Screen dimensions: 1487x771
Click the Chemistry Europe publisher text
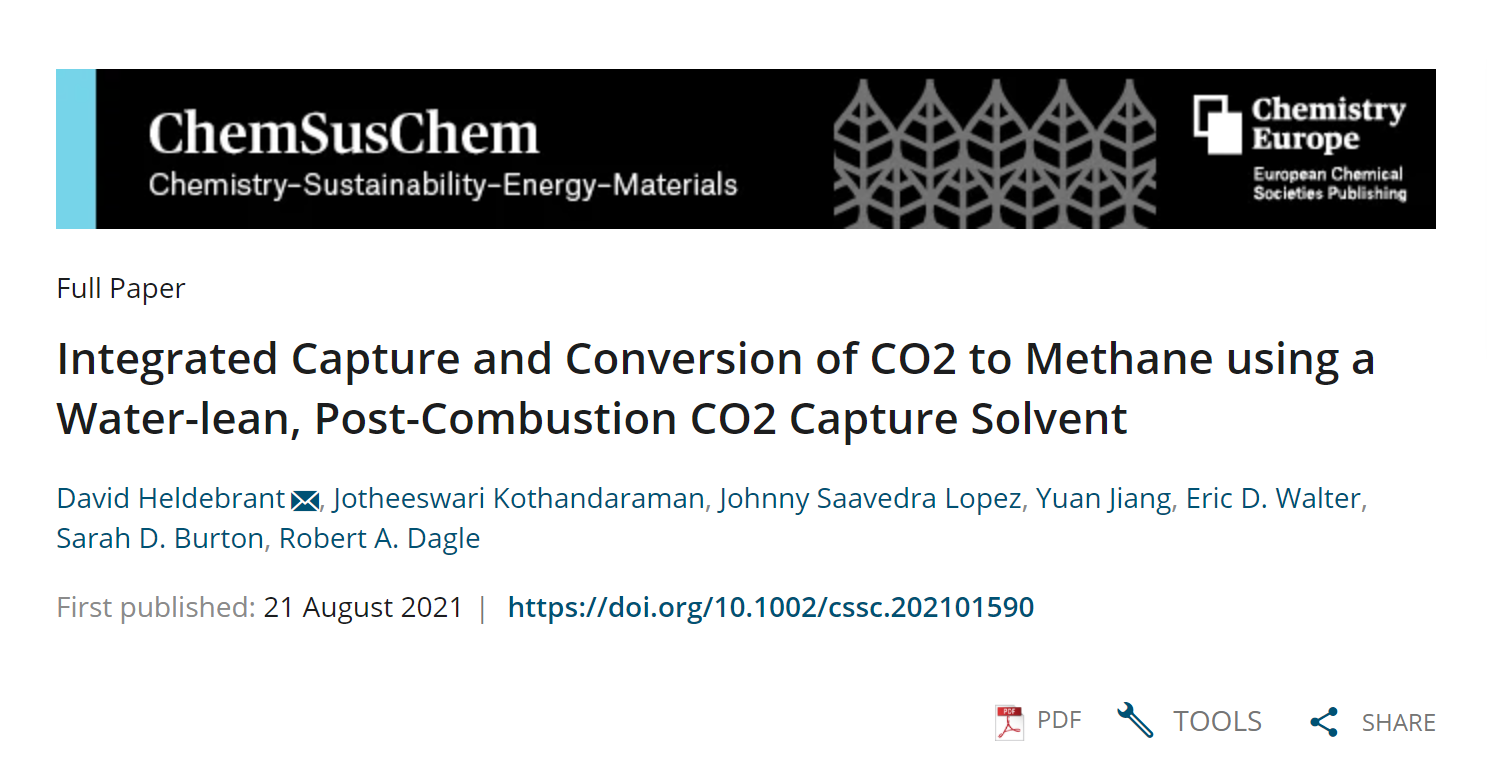coord(1328,124)
